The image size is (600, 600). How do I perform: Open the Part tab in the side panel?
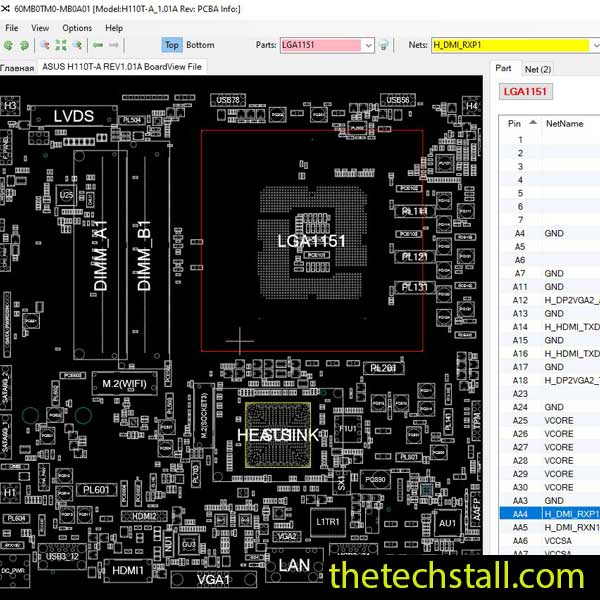503,68
